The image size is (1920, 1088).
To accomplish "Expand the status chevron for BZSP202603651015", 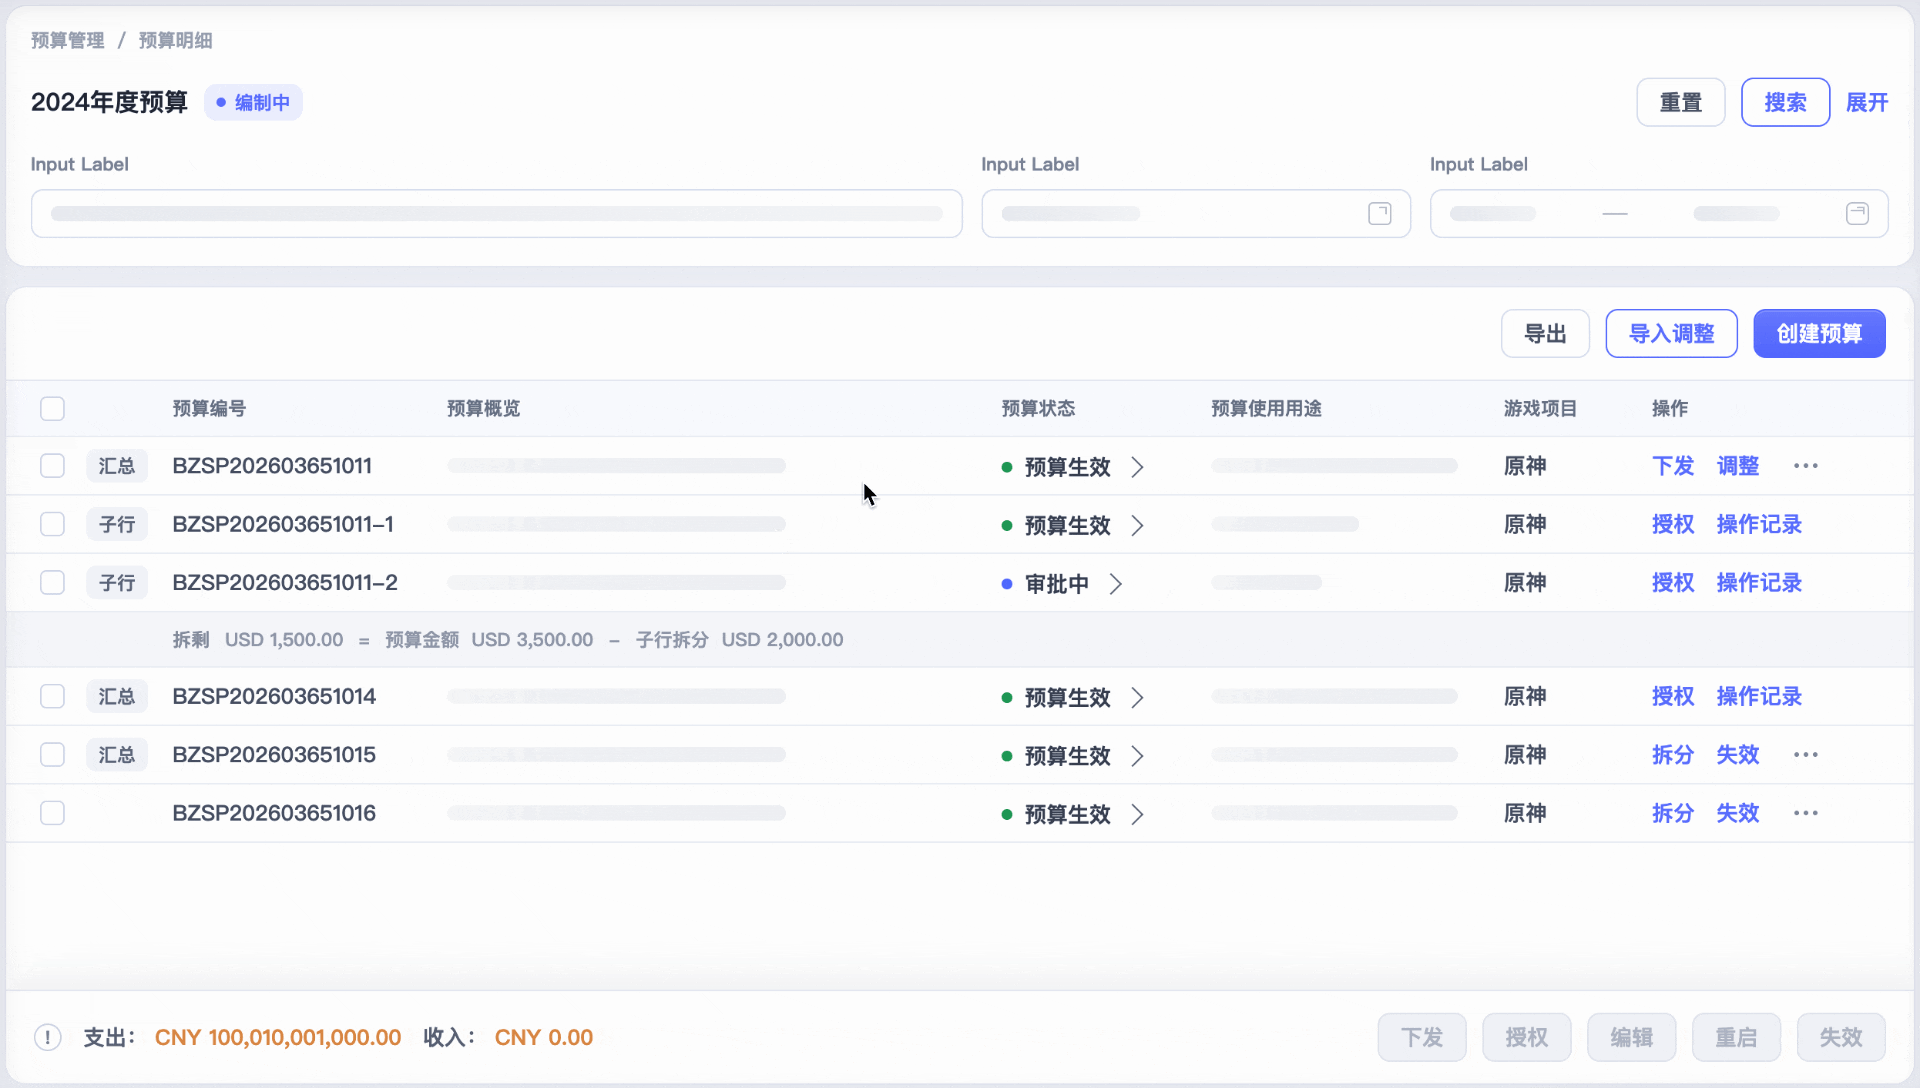I will [1137, 756].
